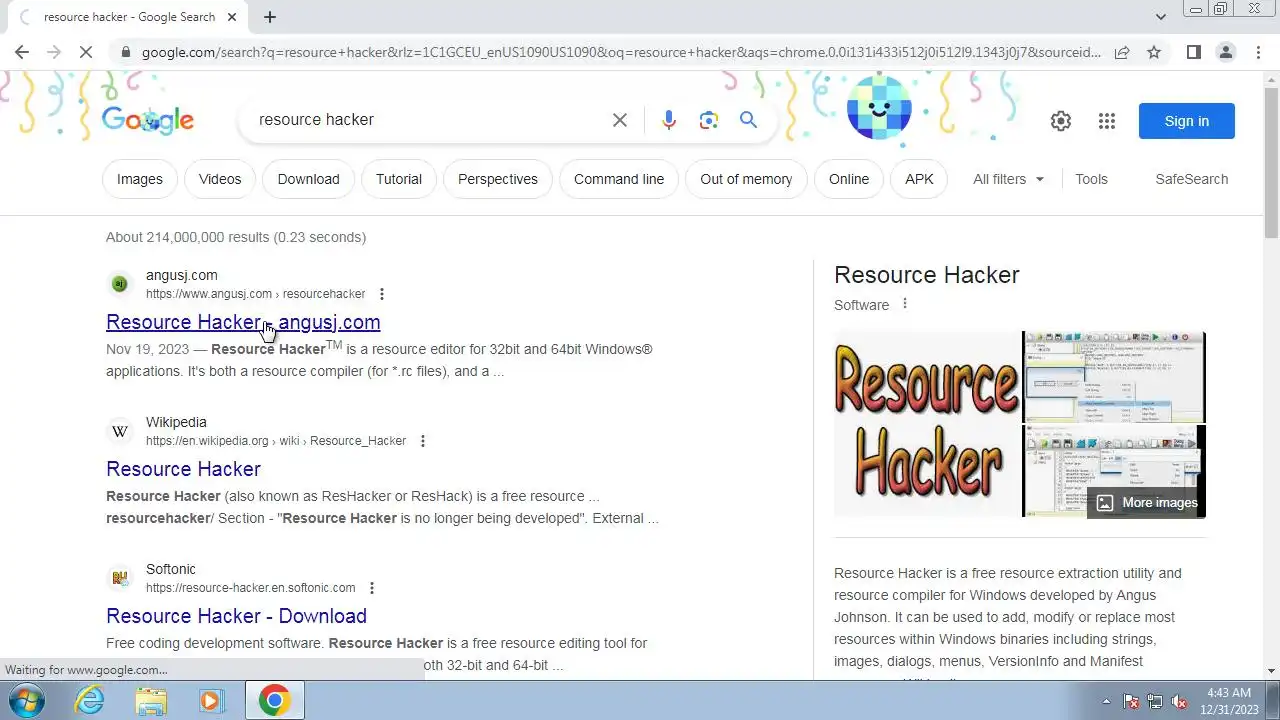Open the large Resource Hacker logo image

coord(927,424)
